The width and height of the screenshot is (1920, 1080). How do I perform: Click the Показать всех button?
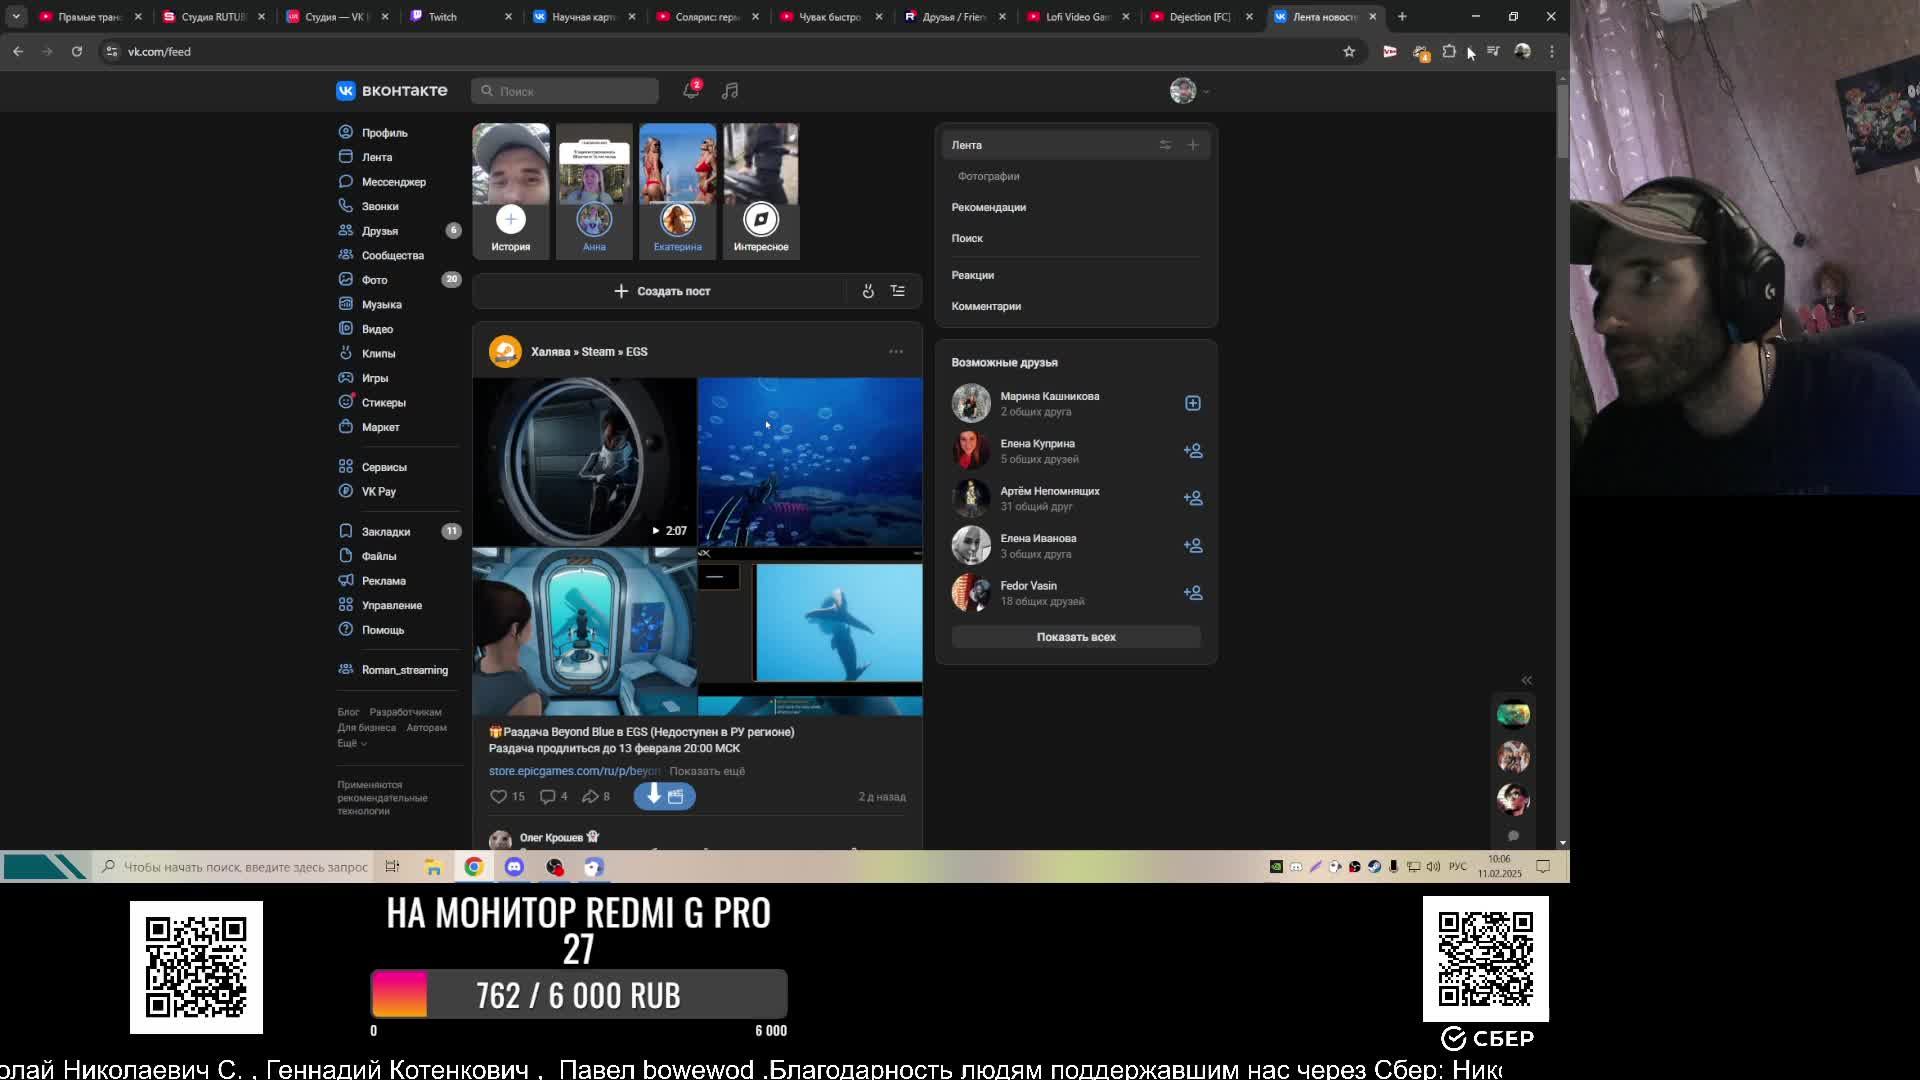pos(1076,637)
